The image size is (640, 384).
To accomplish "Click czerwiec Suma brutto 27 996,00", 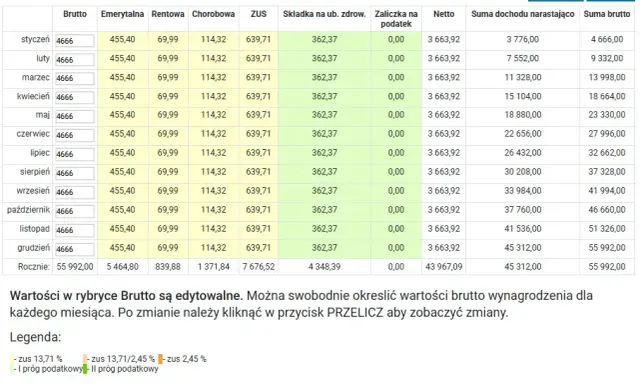I will click(x=607, y=134).
